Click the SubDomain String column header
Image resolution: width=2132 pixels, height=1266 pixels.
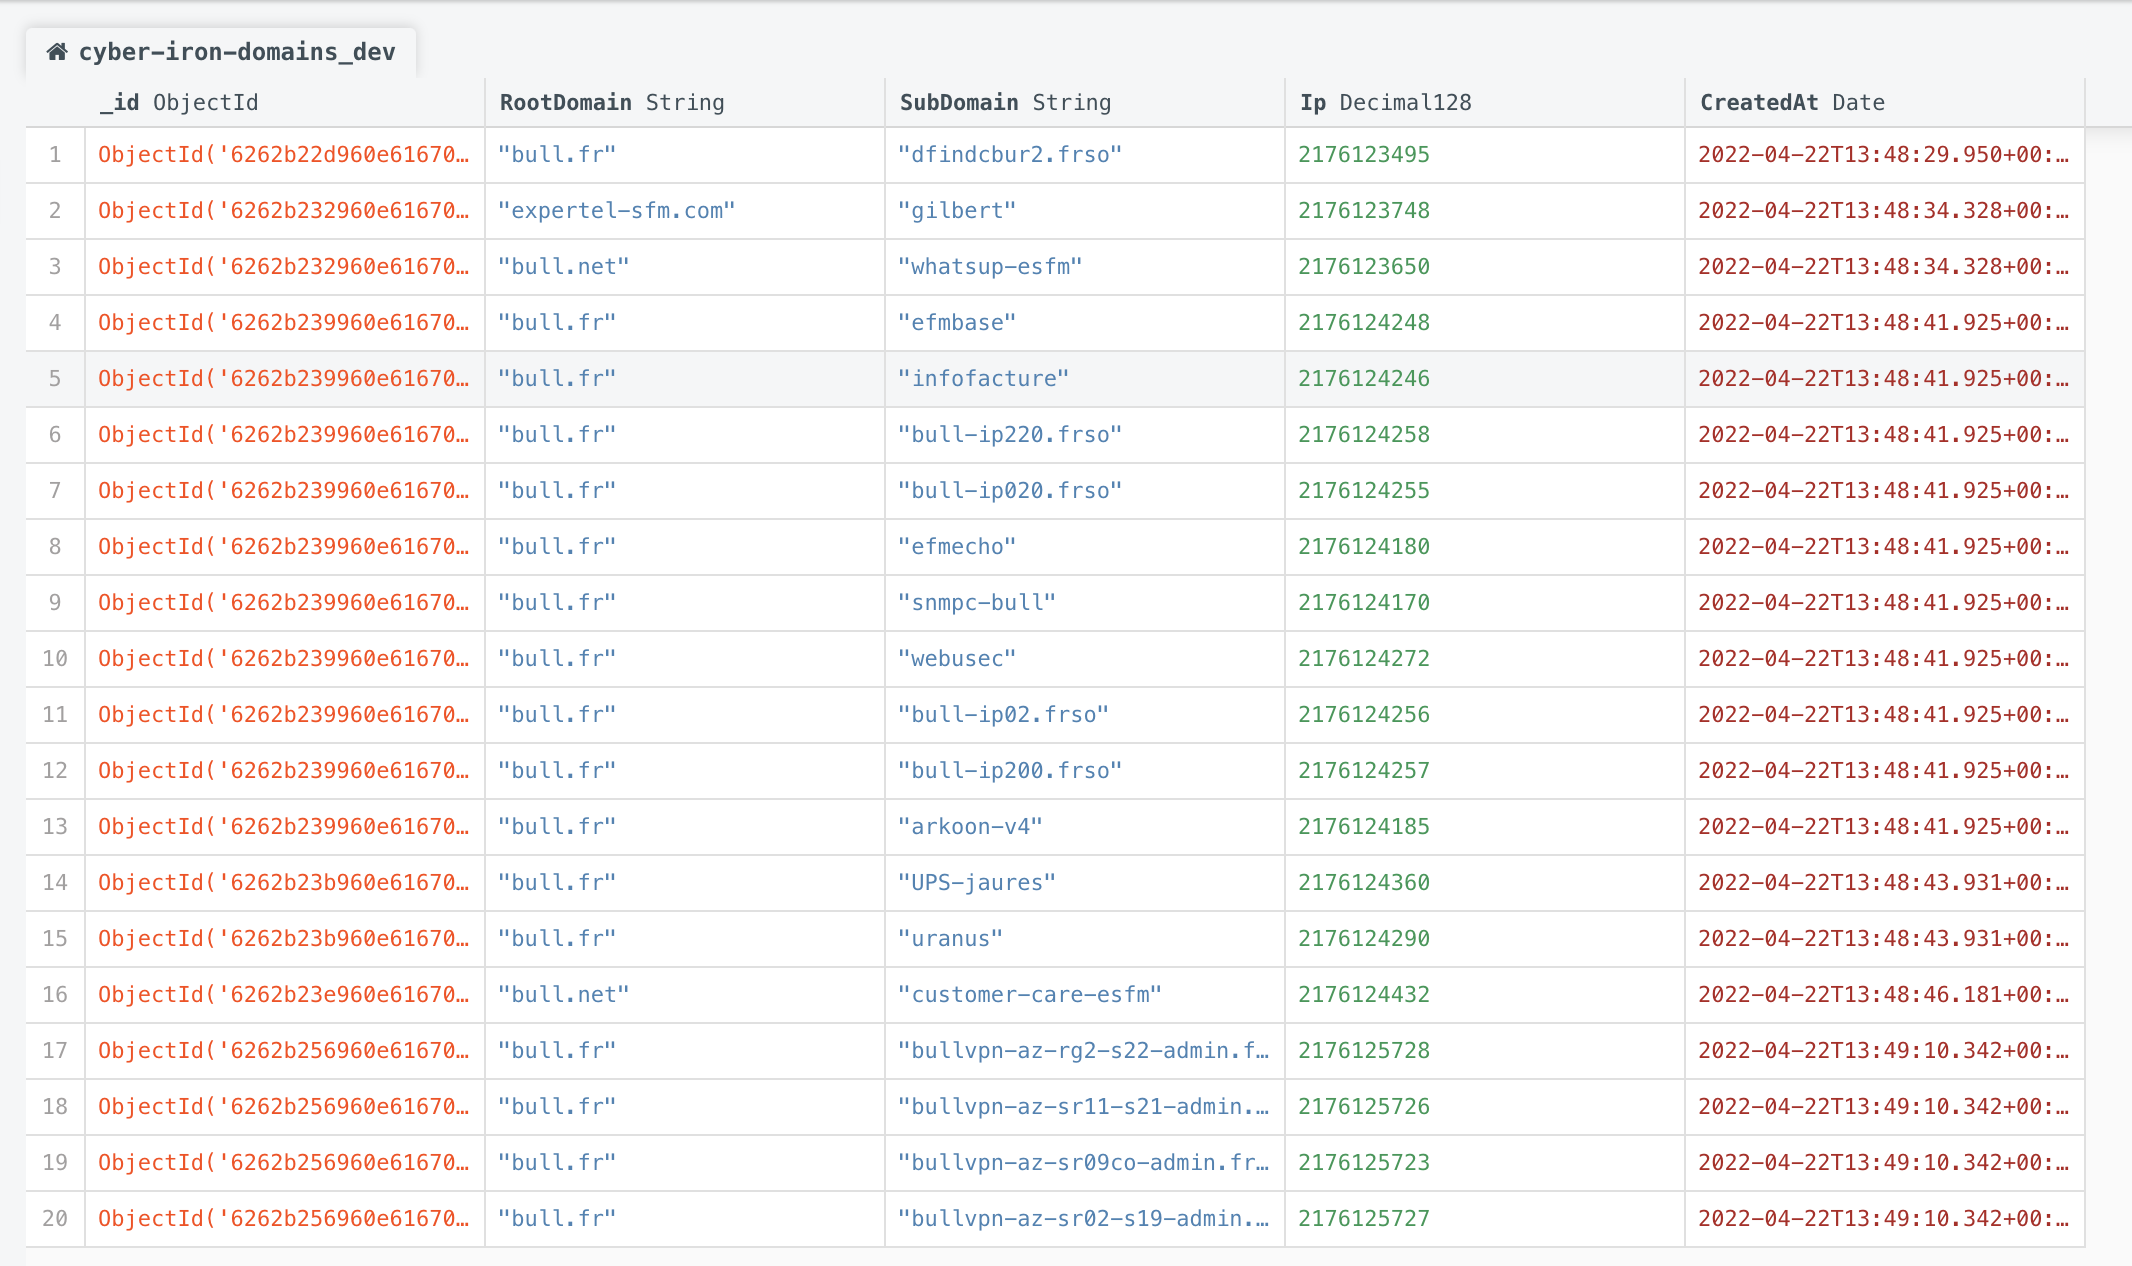point(1004,102)
